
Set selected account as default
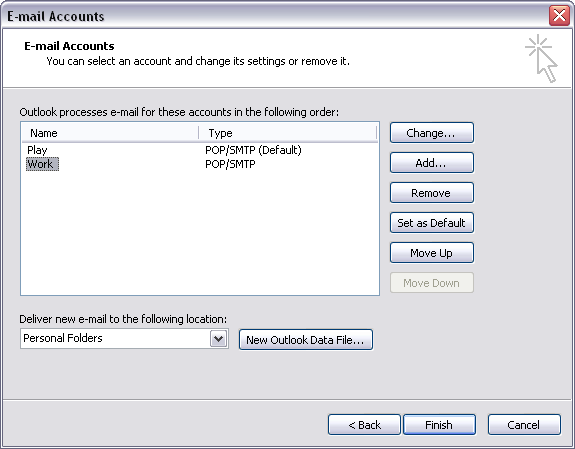432,223
